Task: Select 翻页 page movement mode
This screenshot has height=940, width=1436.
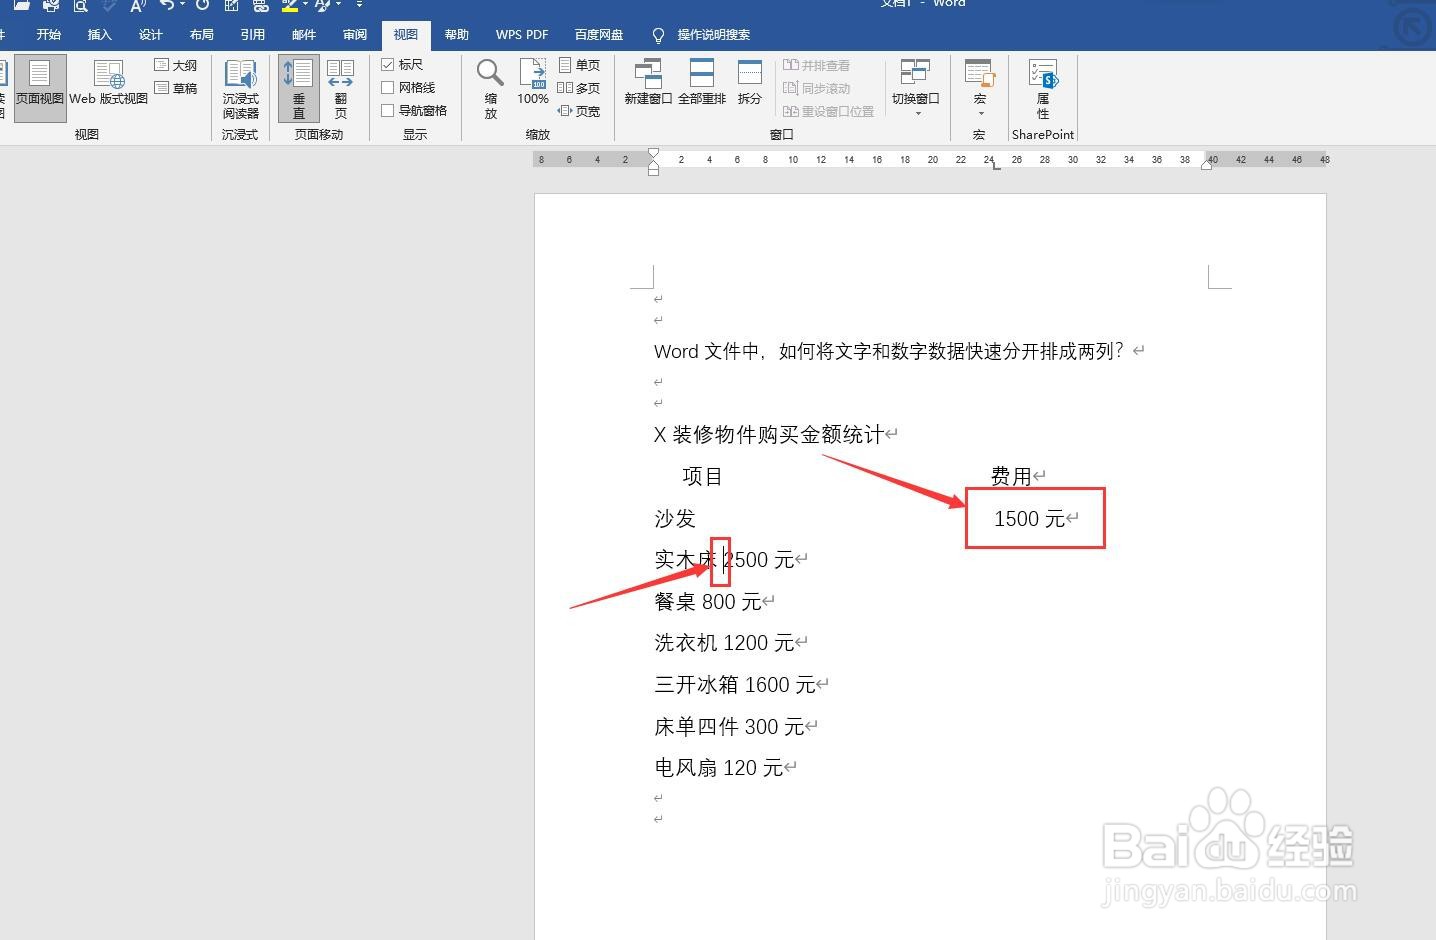Action: (340, 85)
